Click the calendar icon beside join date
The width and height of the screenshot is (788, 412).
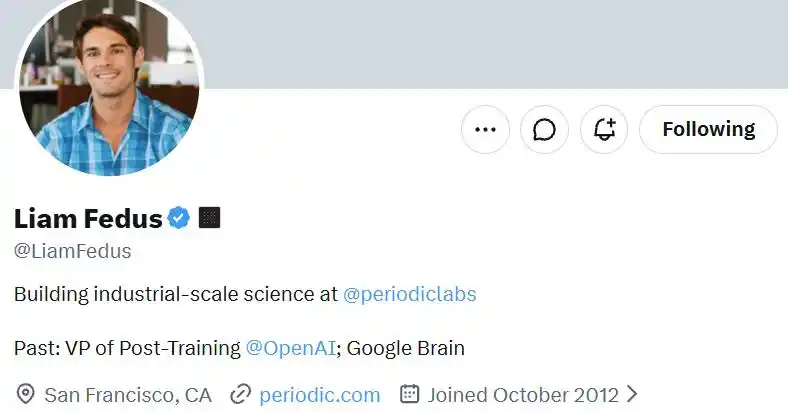click(x=409, y=394)
